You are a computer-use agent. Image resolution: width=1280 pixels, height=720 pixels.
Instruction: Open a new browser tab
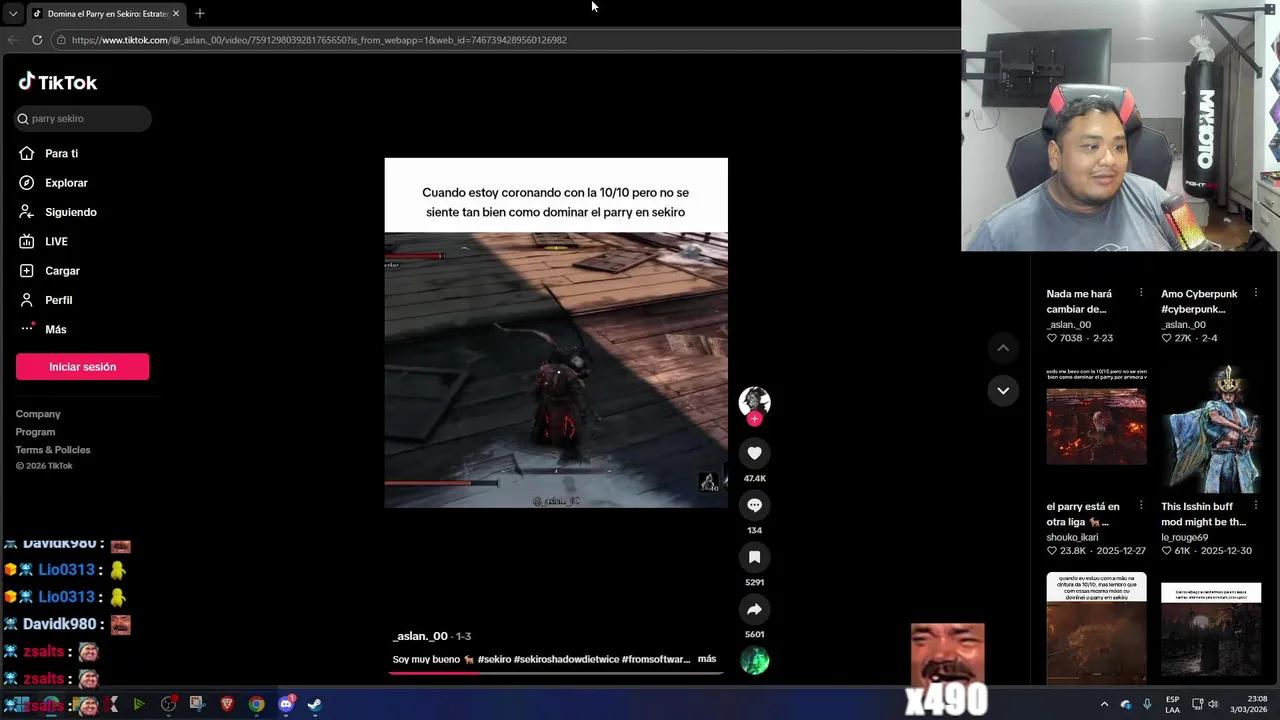199,13
